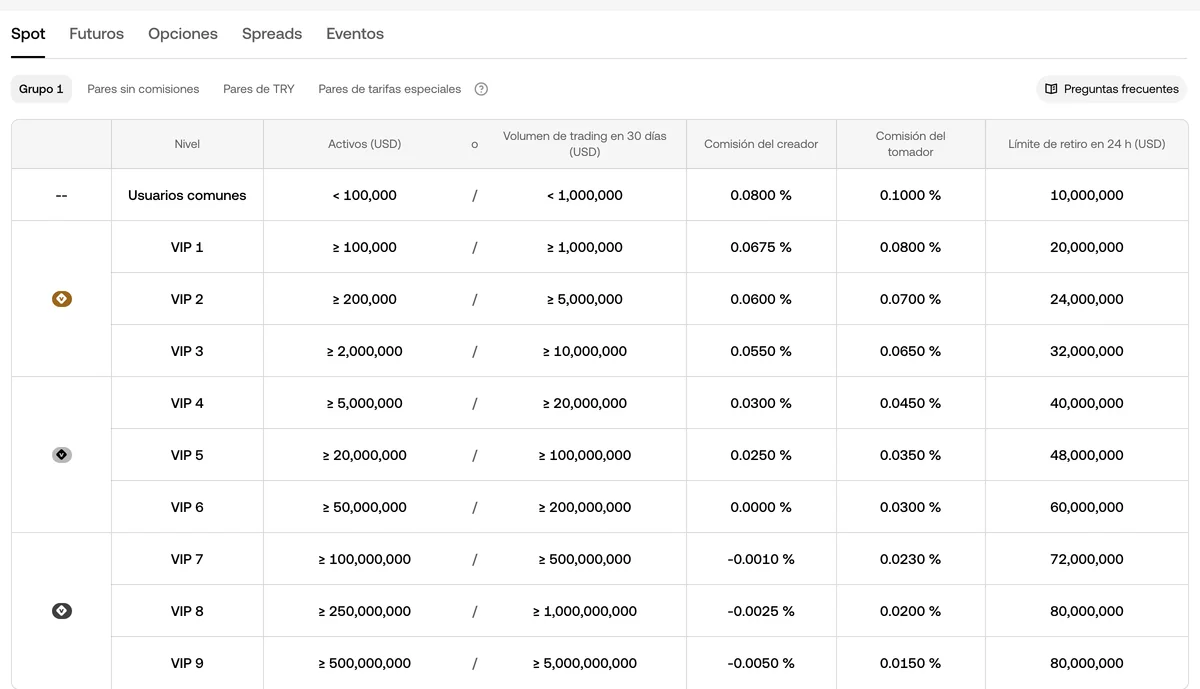Click the 0.0675 % maker fee value

point(761,247)
